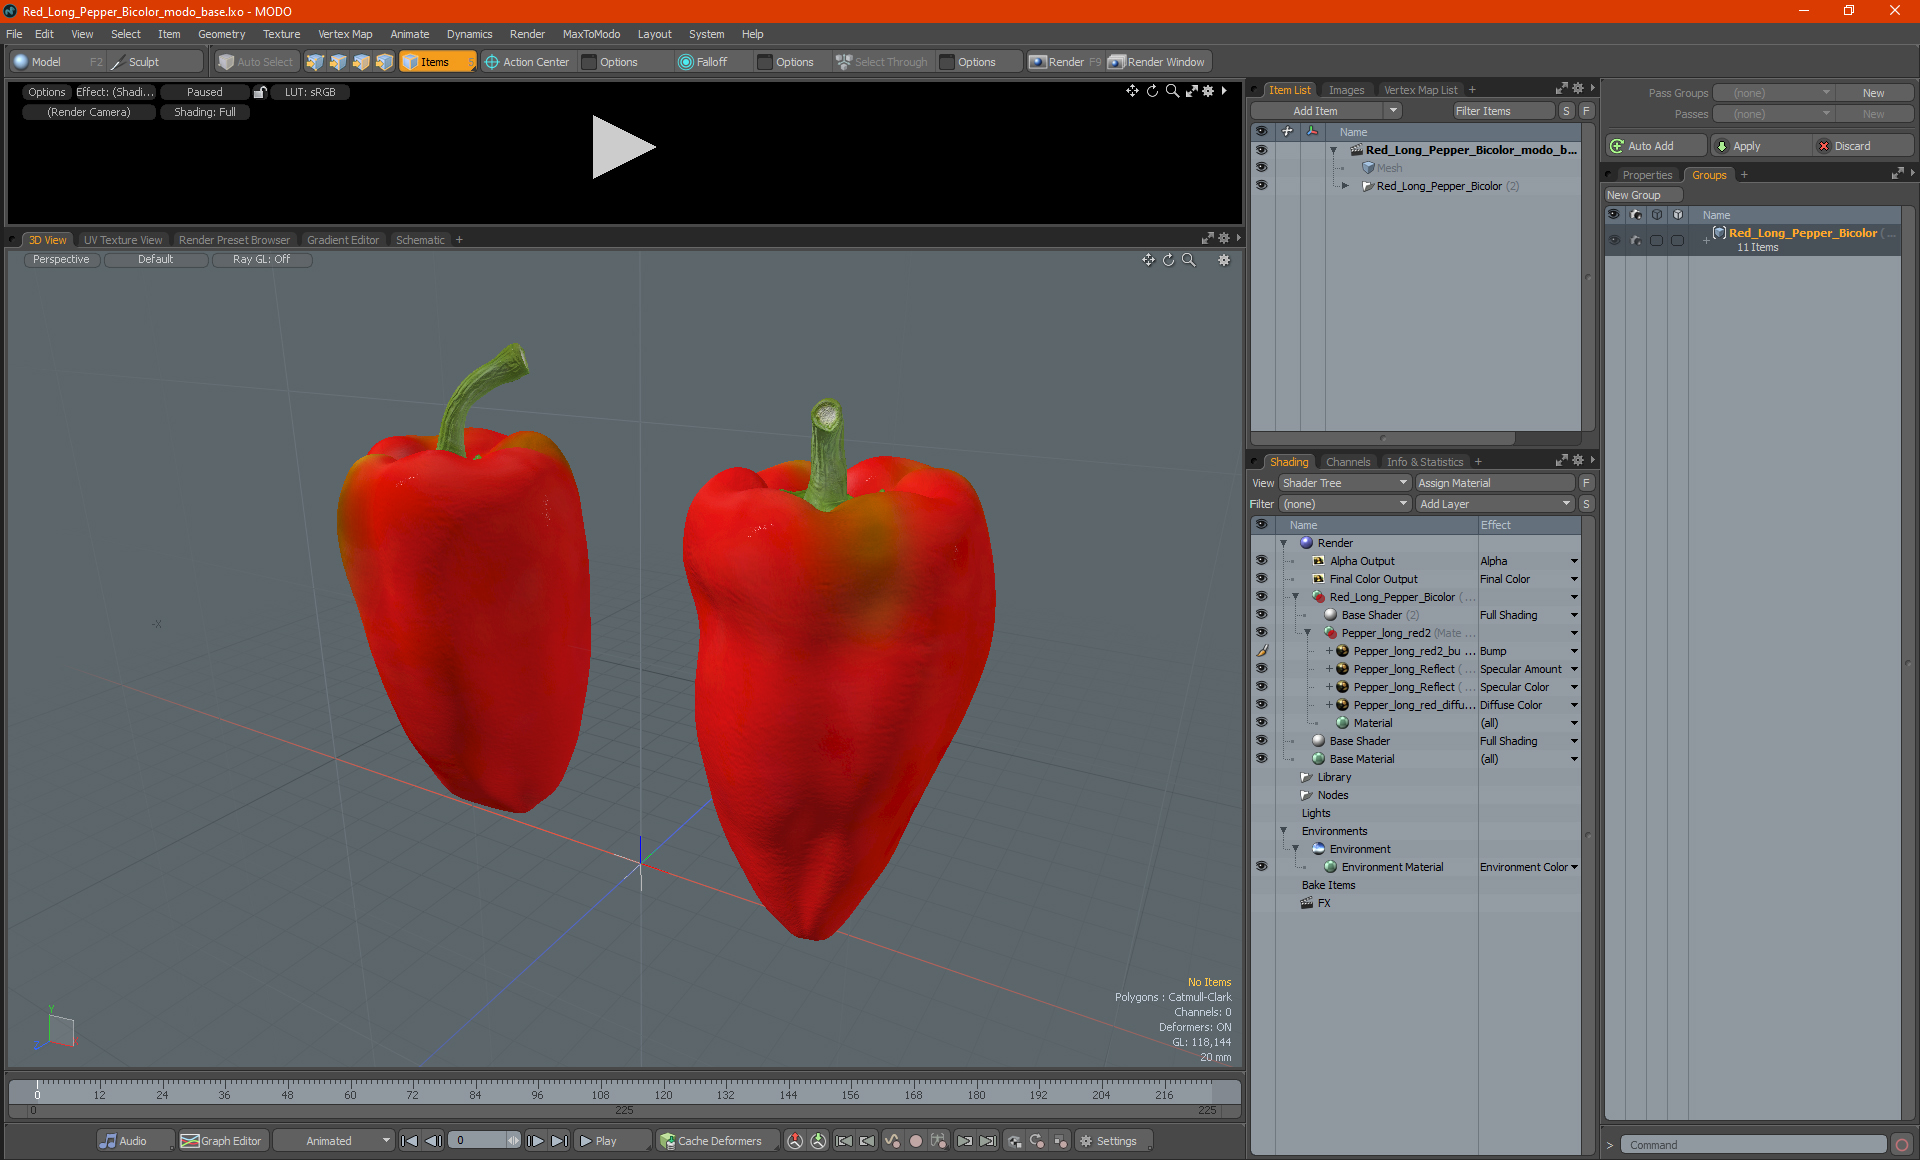Toggle visibility of Final Color Output layer
1920x1160 pixels.
tap(1261, 579)
